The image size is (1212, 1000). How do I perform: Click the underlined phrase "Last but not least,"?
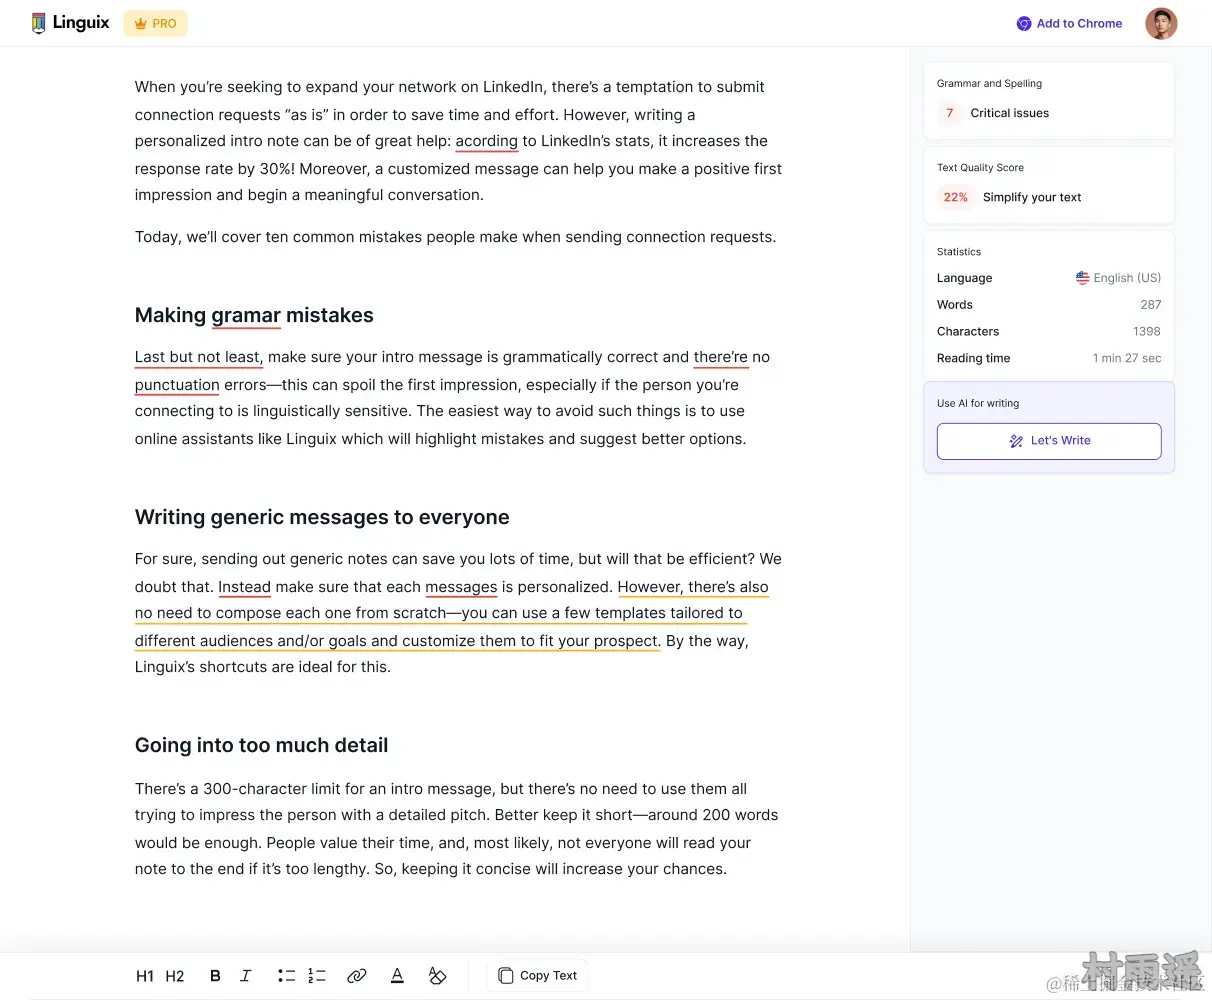click(x=199, y=357)
